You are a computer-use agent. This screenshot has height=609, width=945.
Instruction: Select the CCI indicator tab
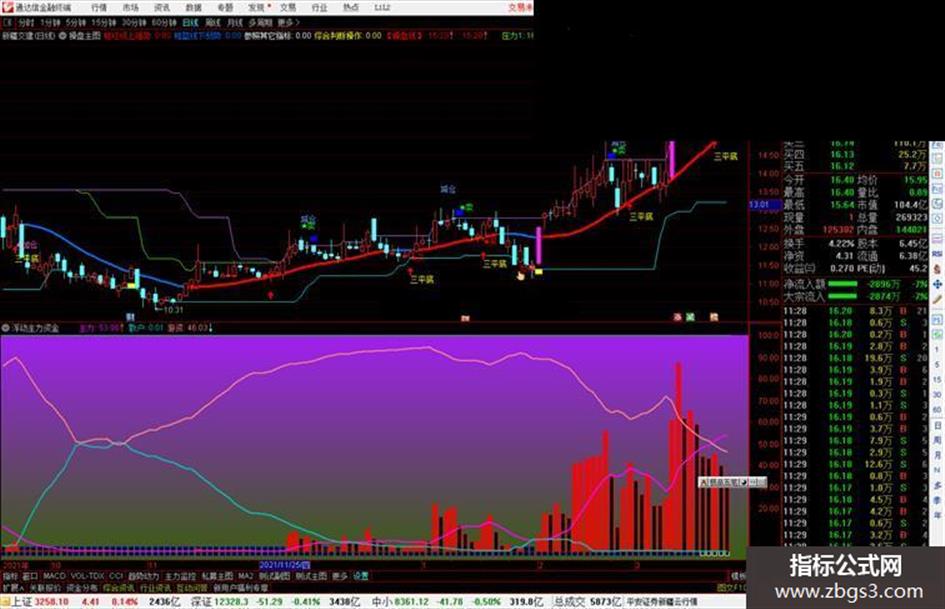(x=116, y=576)
